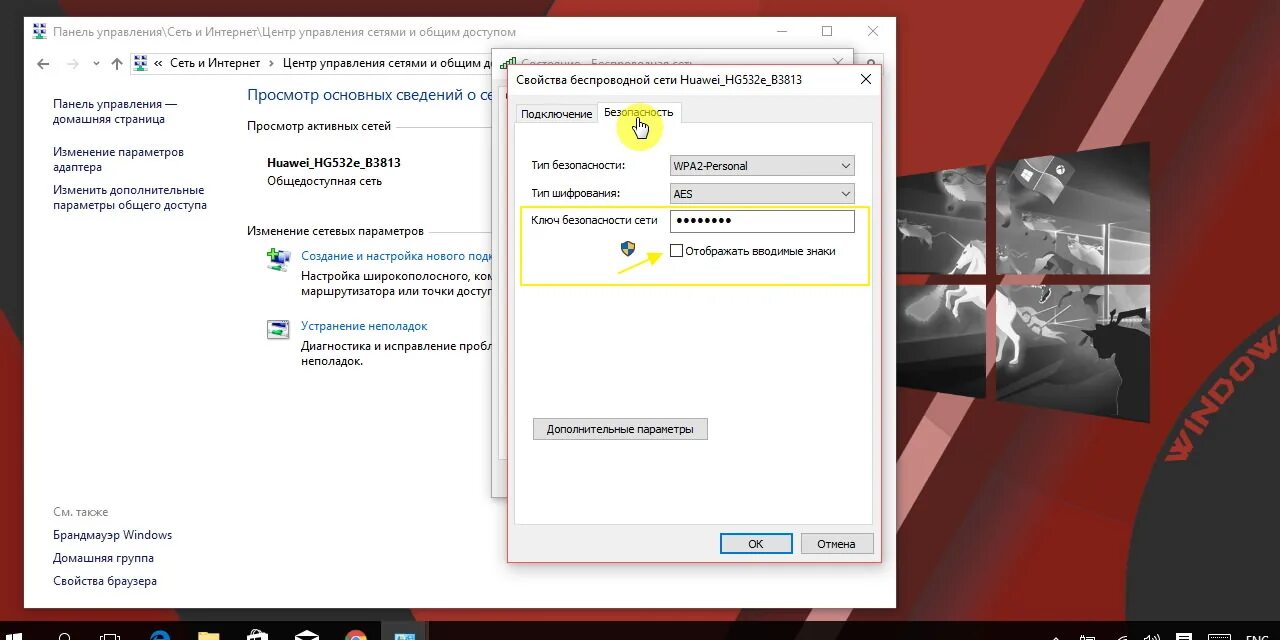Switch to the Подключение tab

coord(556,114)
